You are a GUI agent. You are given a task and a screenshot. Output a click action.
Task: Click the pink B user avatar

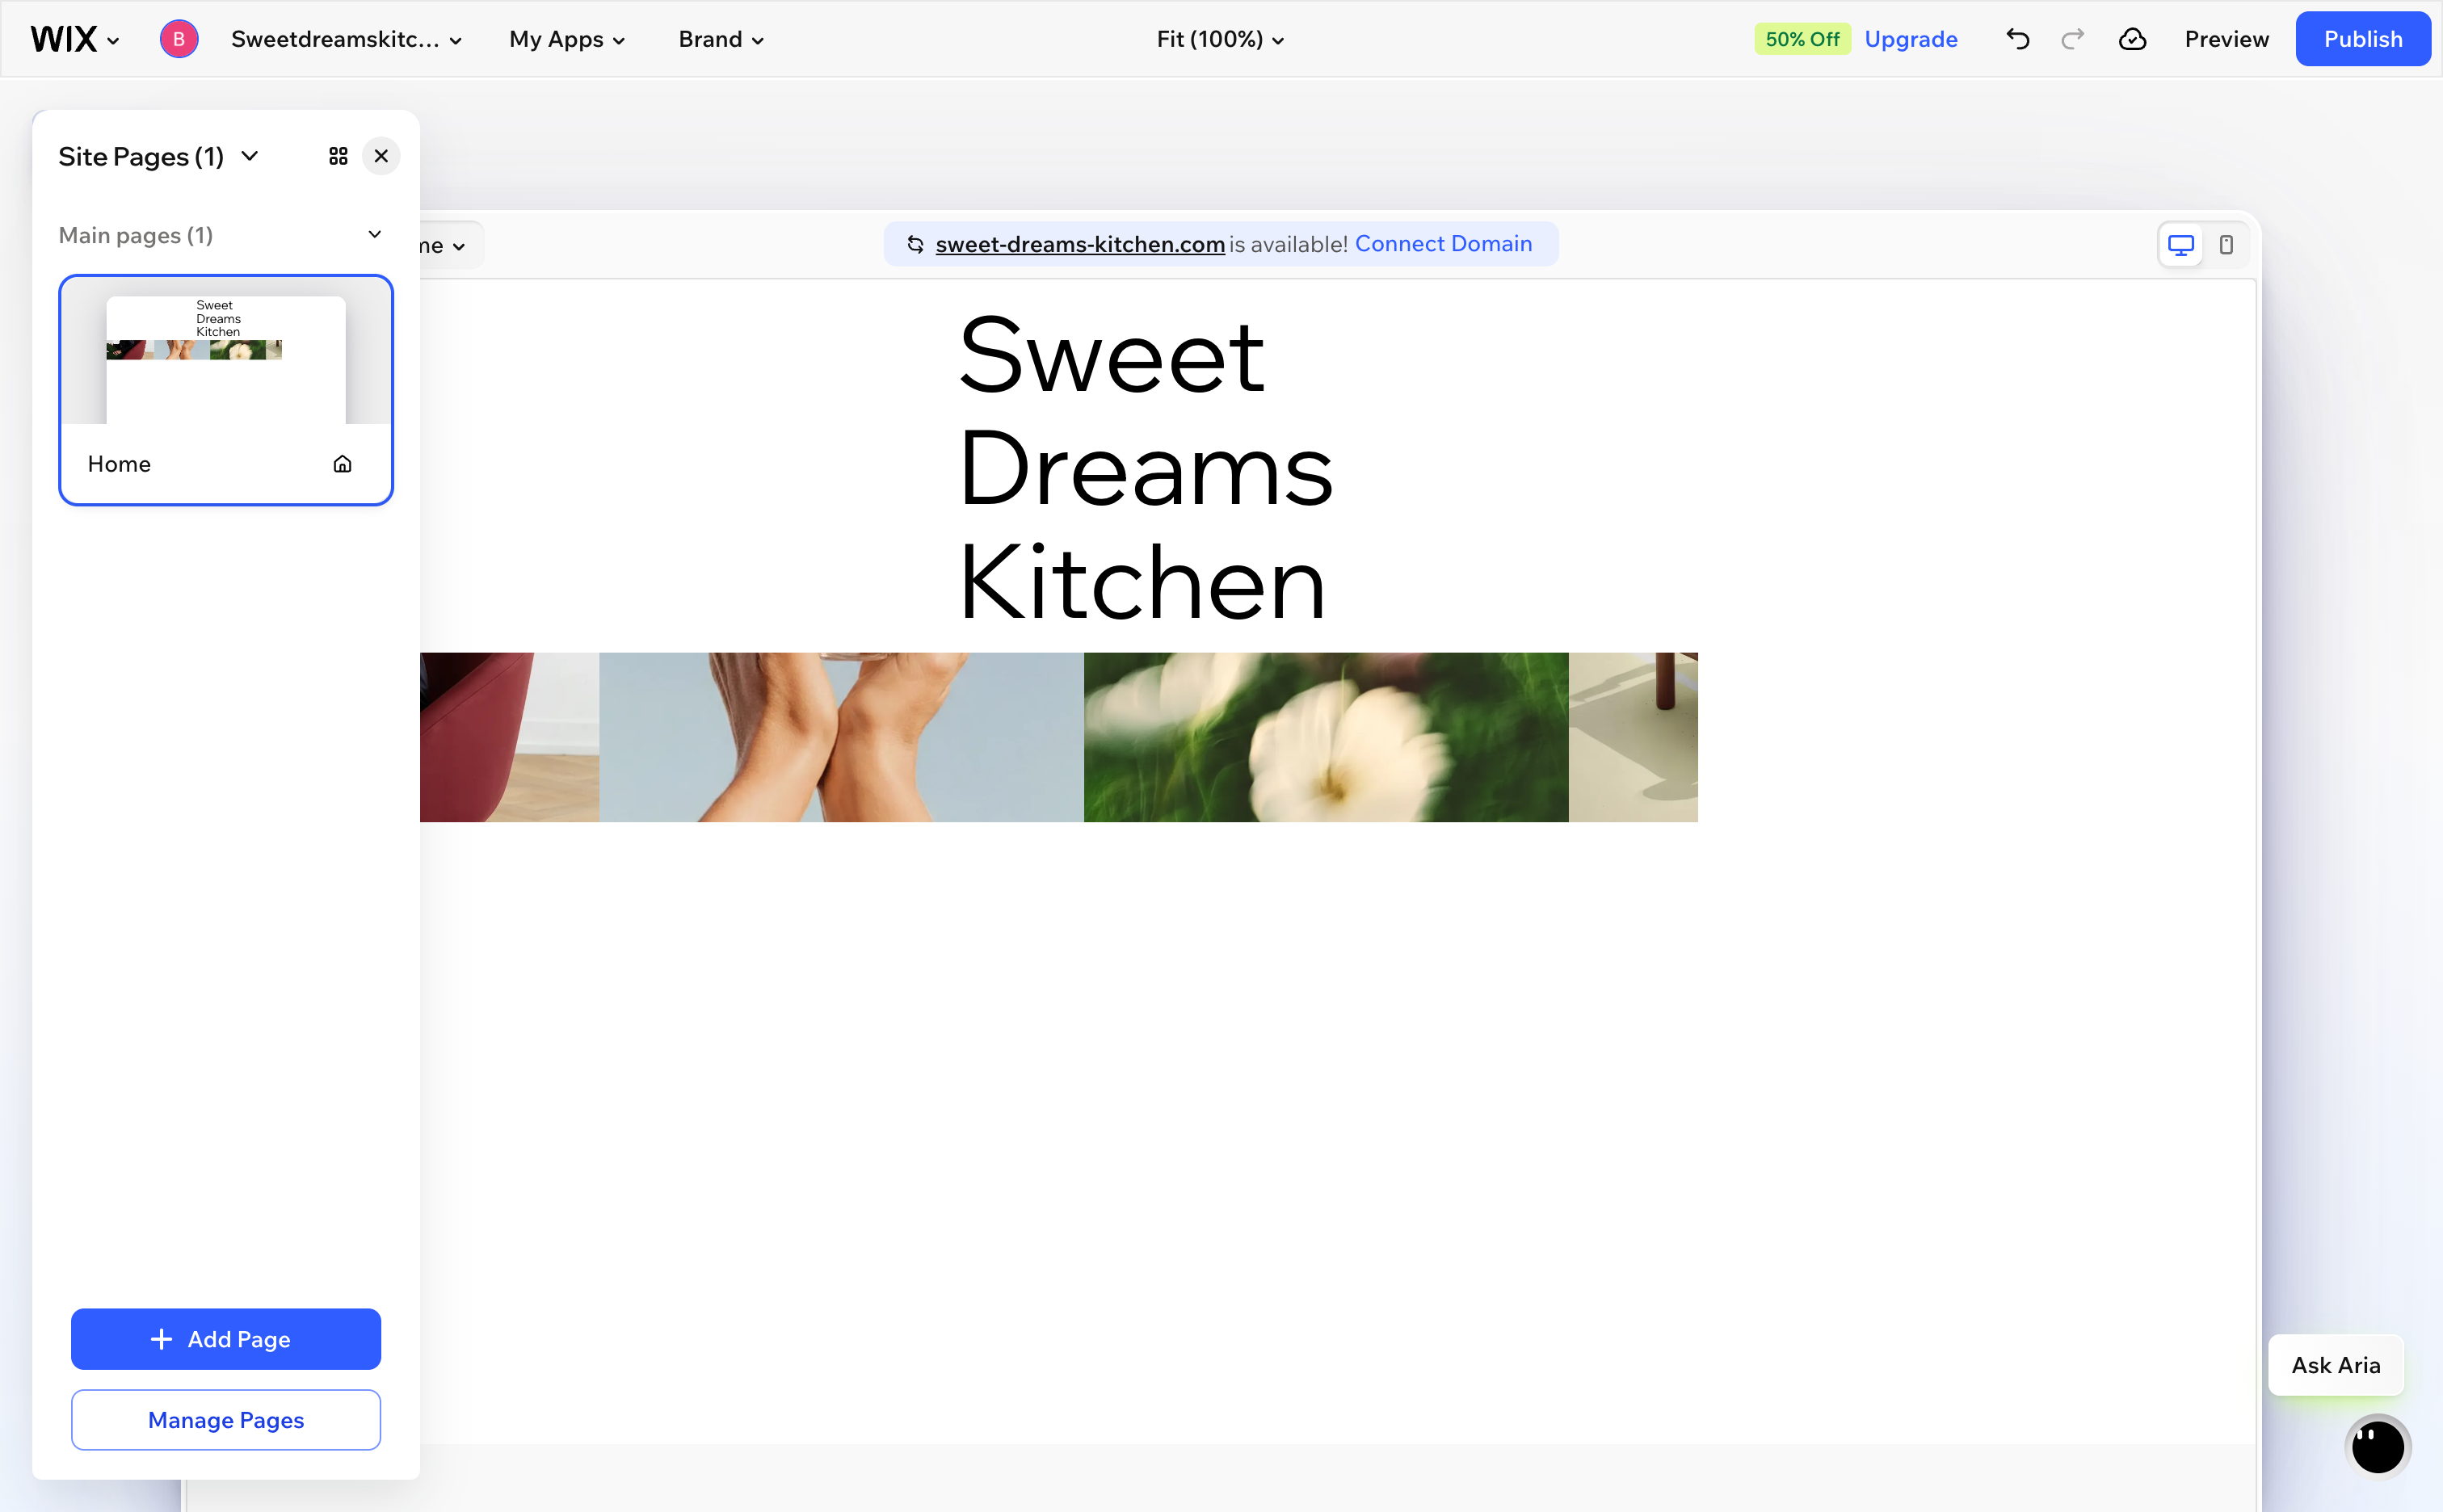pyautogui.click(x=179, y=39)
